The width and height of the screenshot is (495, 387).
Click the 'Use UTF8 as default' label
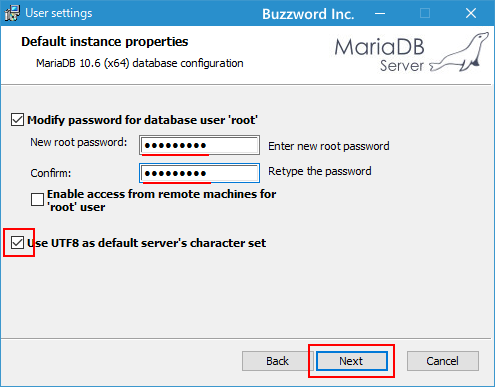coord(147,243)
